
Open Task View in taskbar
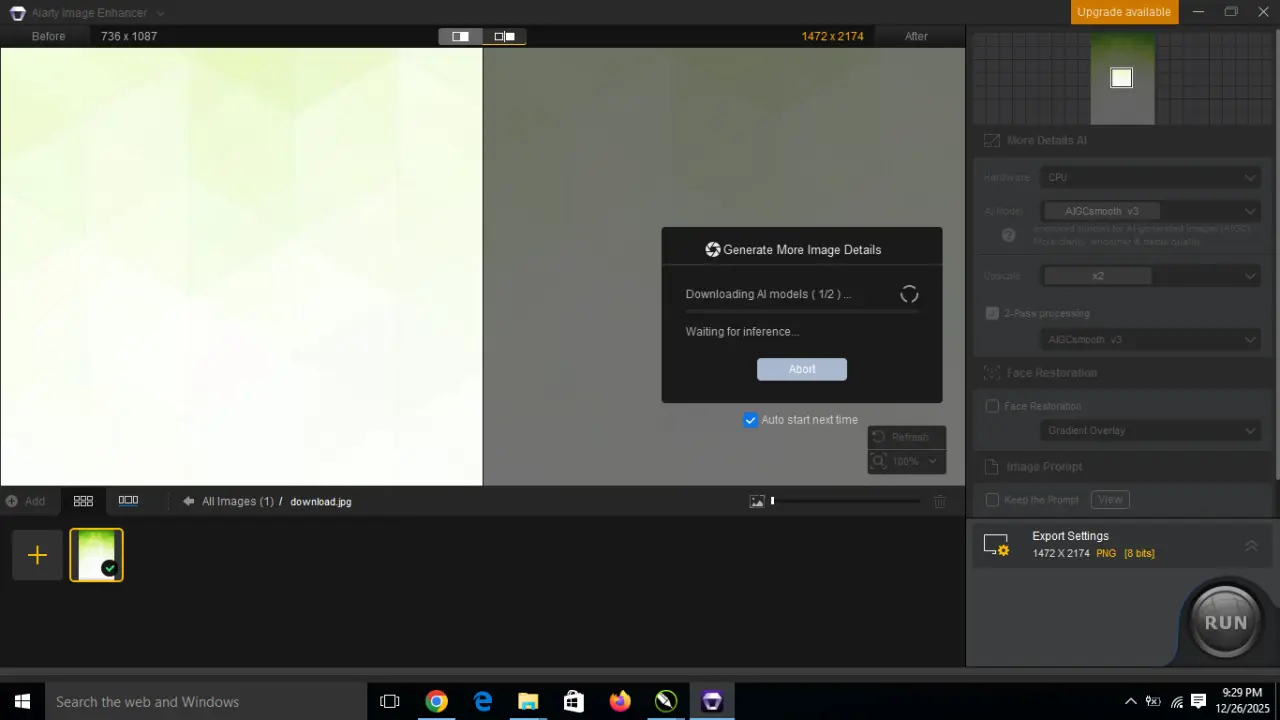point(390,702)
